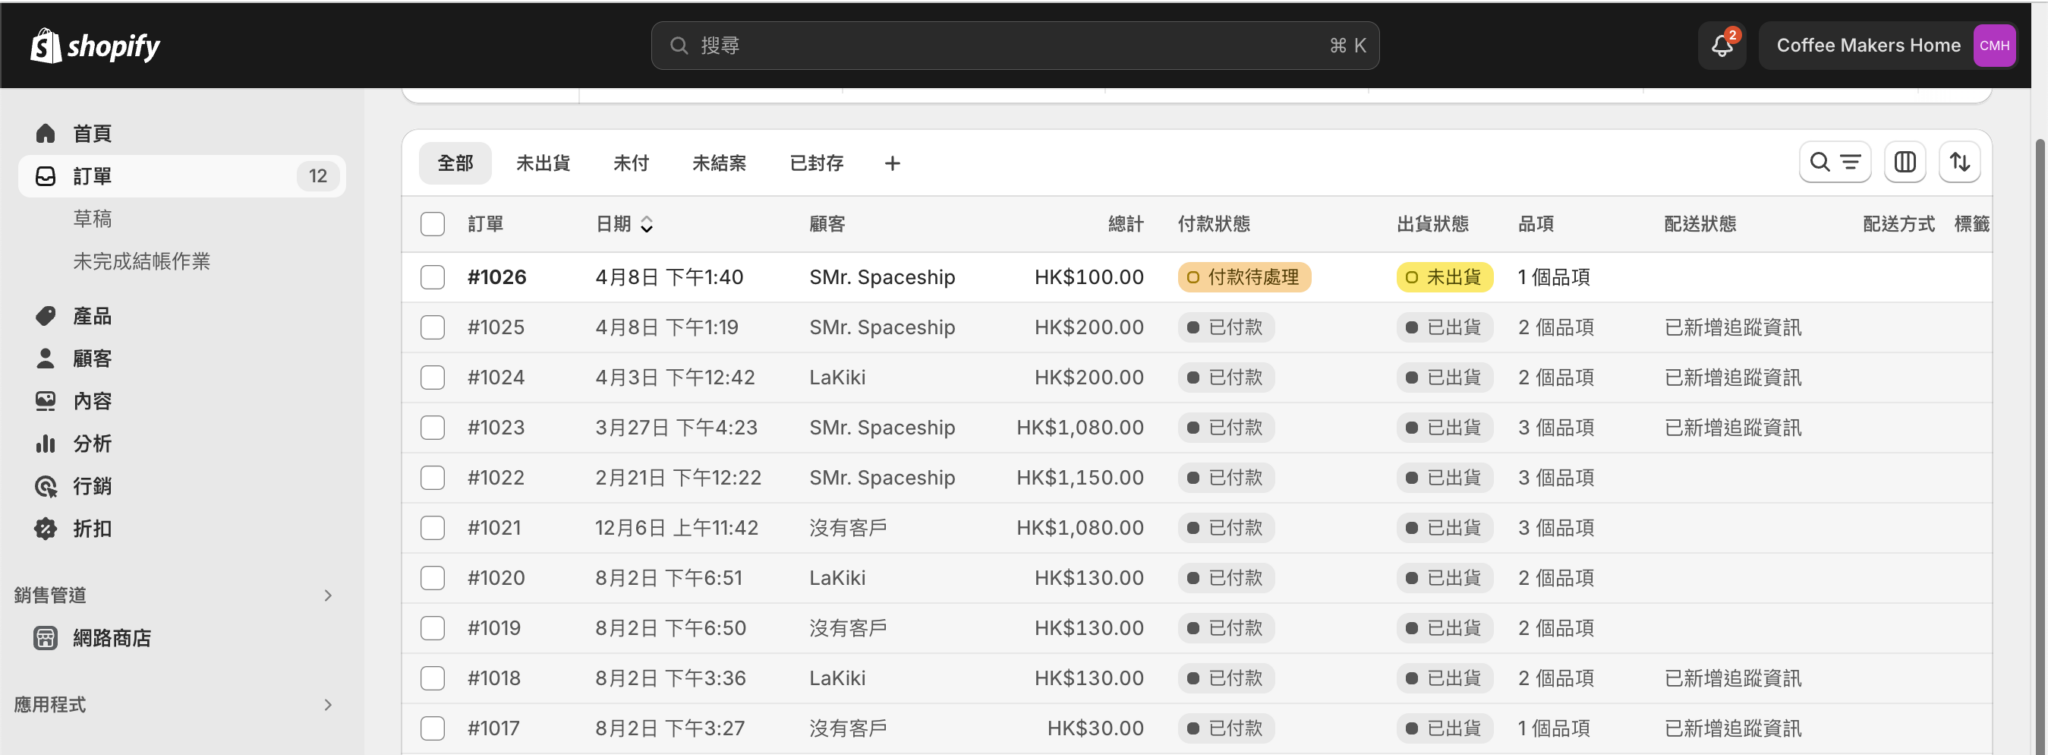Viewport: 2048px width, 755px height.
Task: Switch to the 未出貨 tab
Action: tap(543, 163)
